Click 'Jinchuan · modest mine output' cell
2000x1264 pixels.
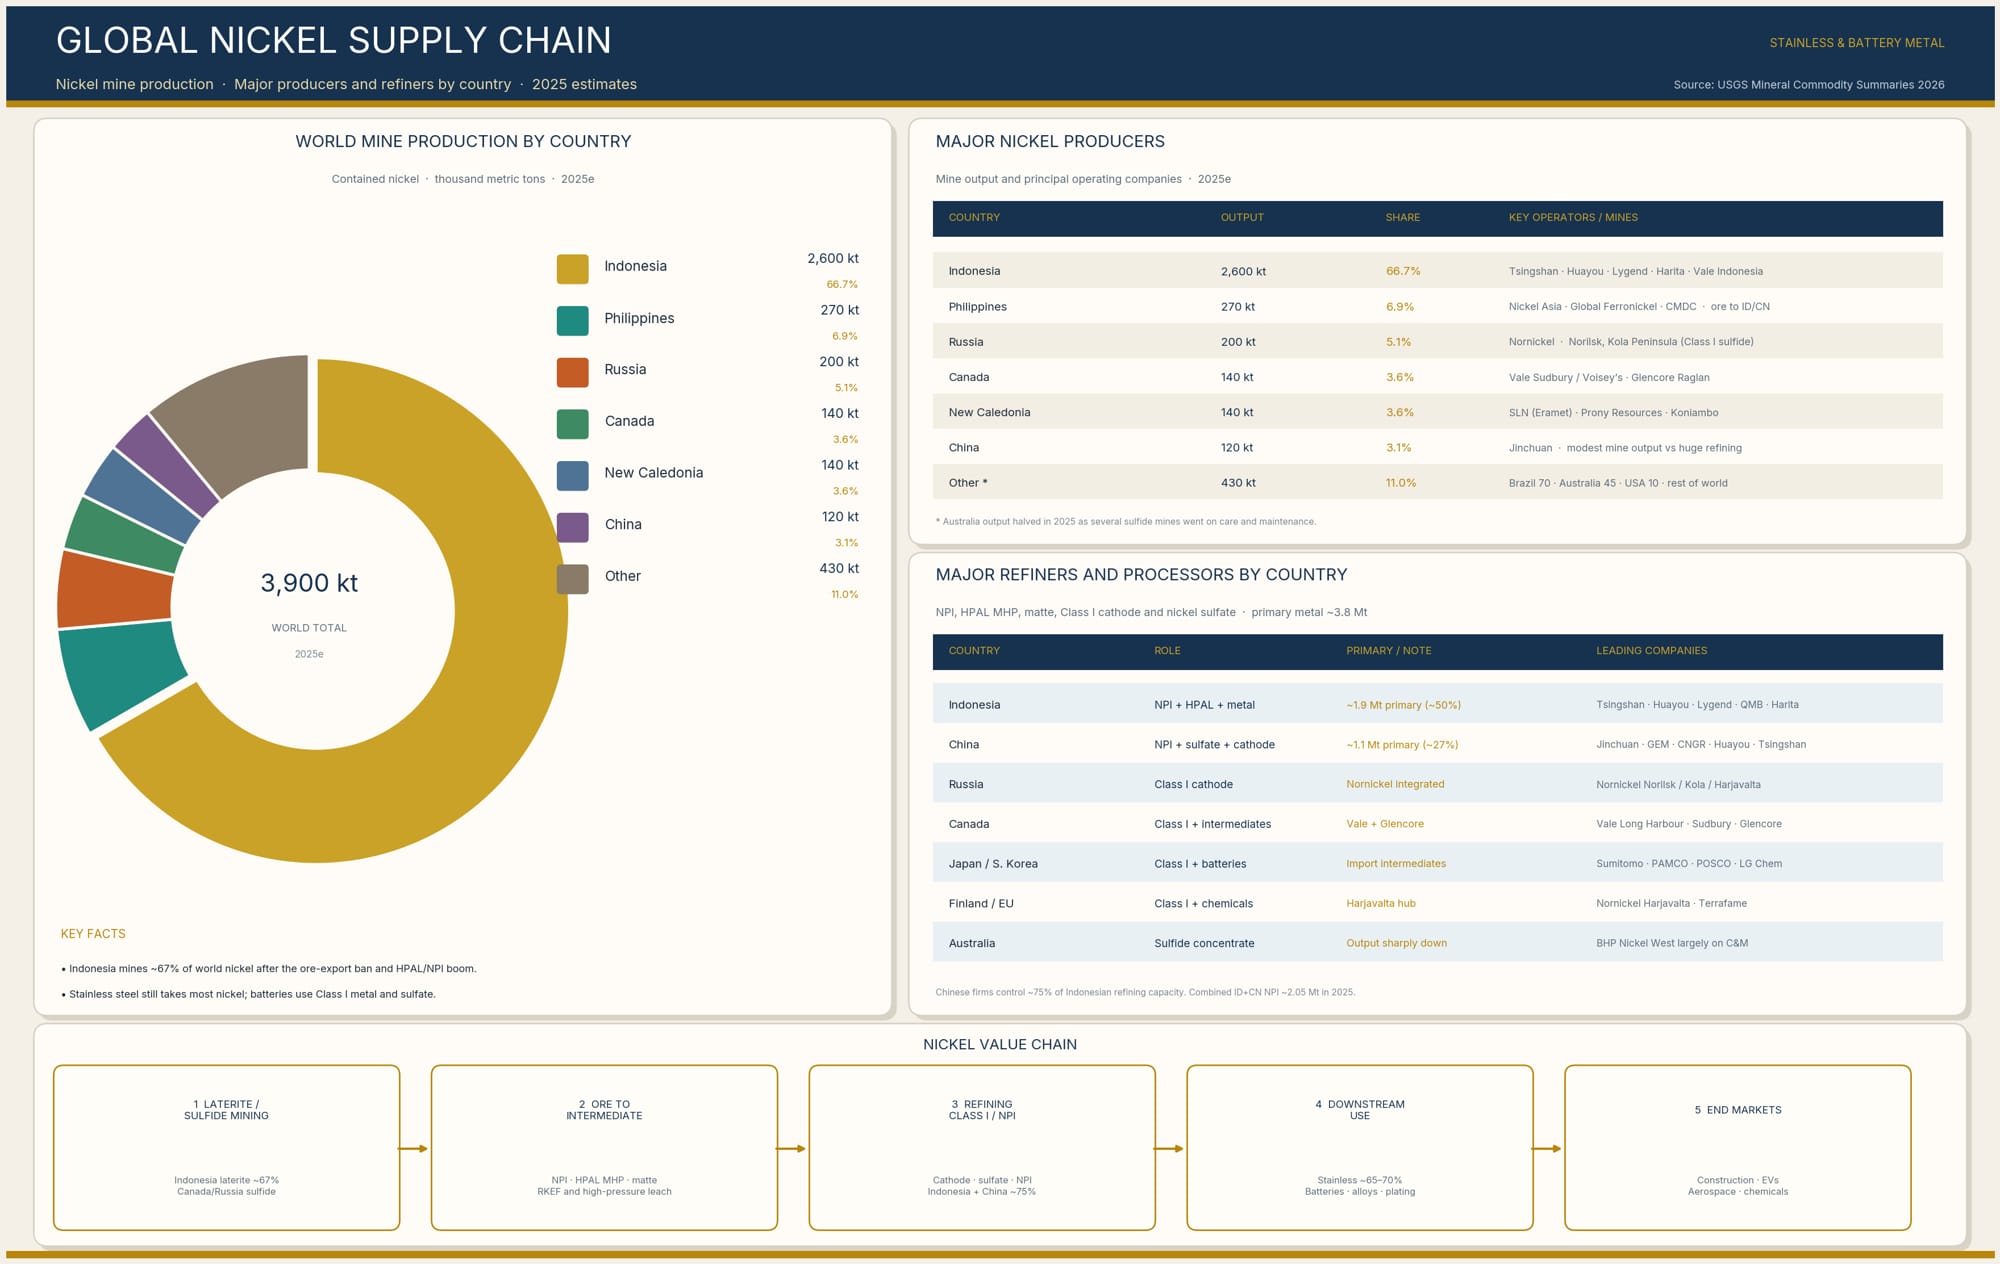pyautogui.click(x=1625, y=448)
